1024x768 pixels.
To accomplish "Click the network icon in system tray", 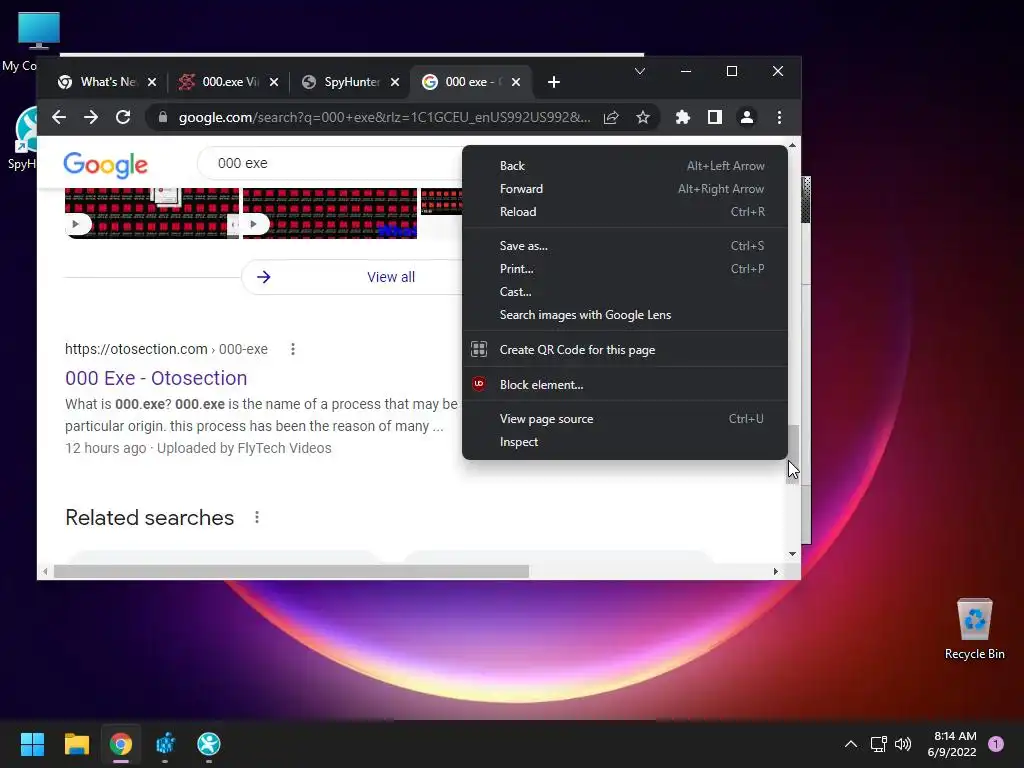I will [878, 744].
